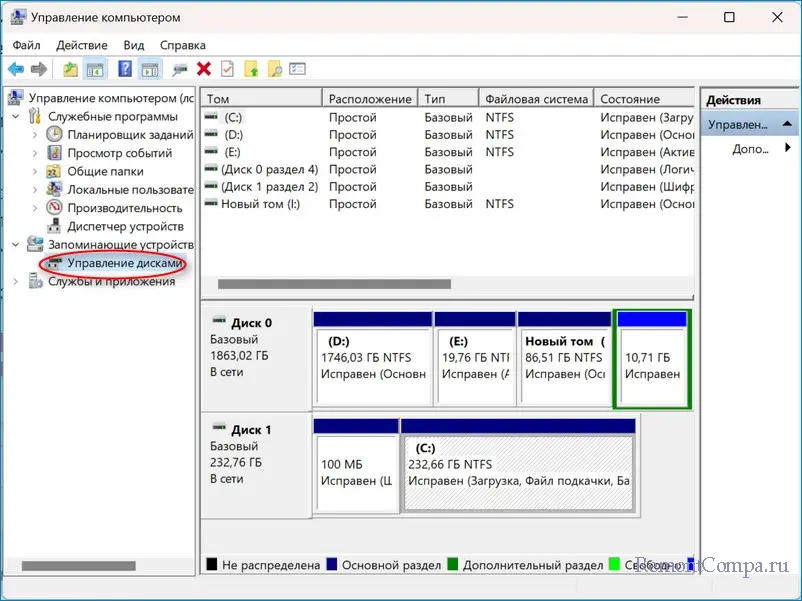The height and width of the screenshot is (601, 802).
Task: Expand the Службы и приложения node
Action: click(16, 282)
